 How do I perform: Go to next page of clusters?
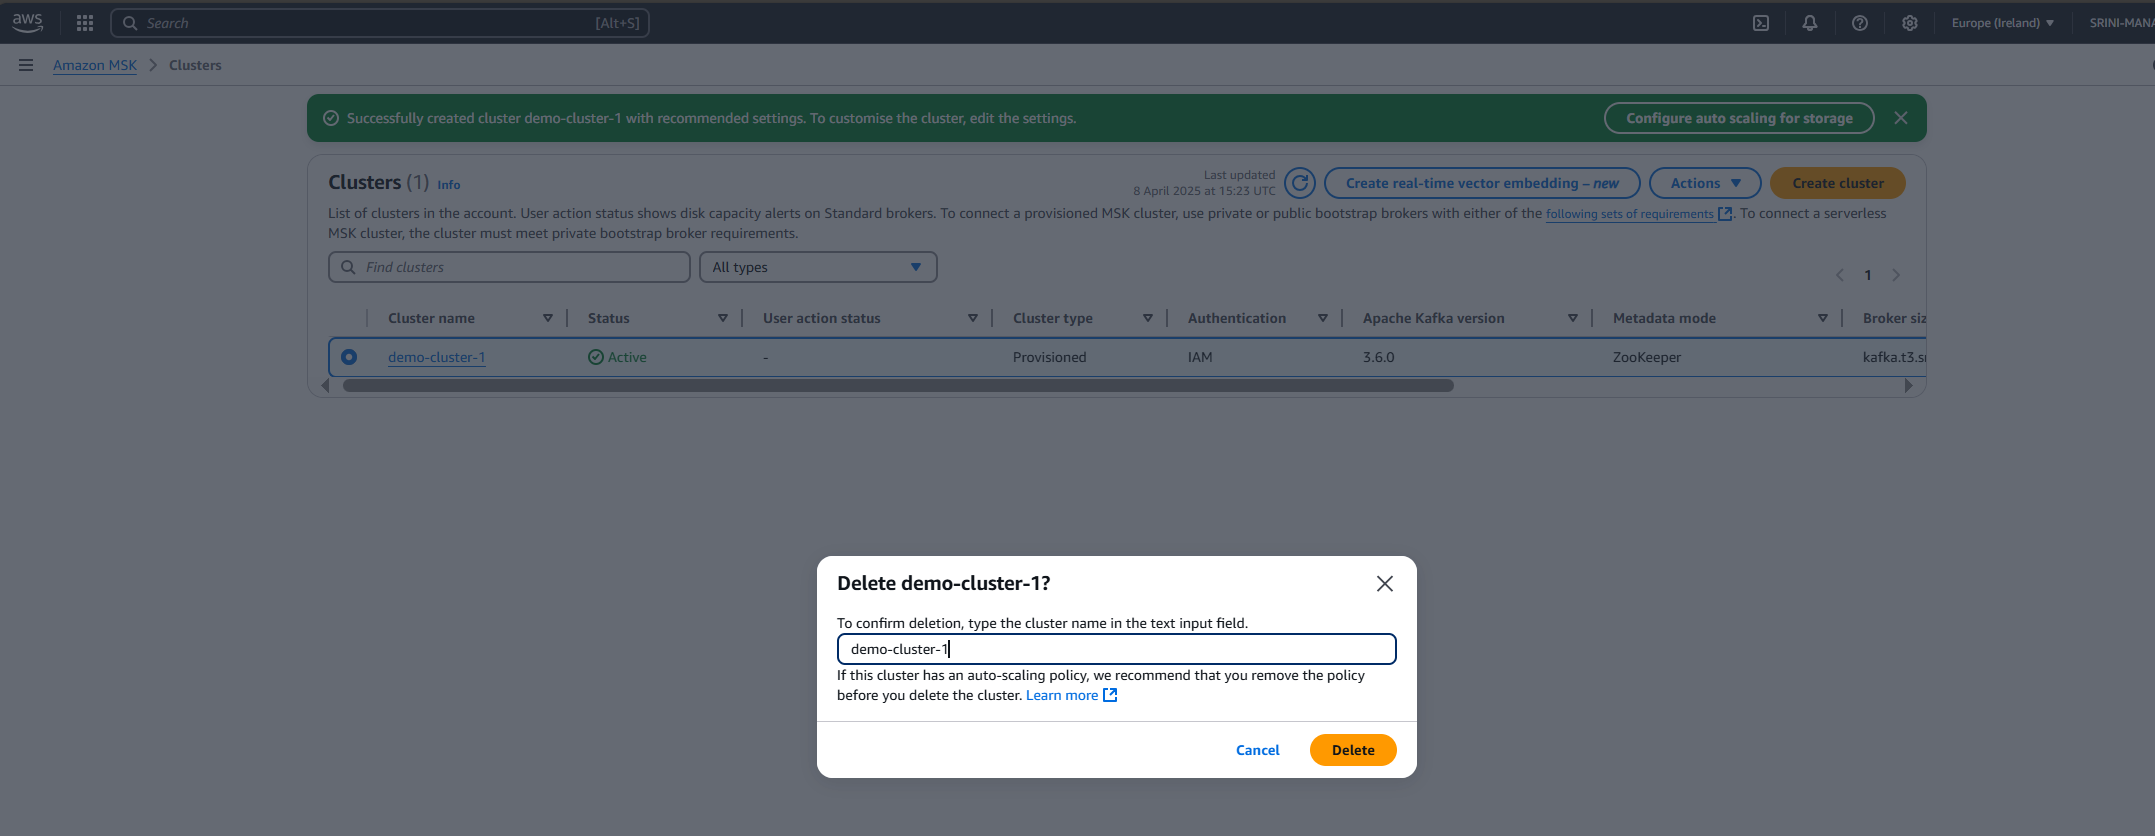point(1896,275)
